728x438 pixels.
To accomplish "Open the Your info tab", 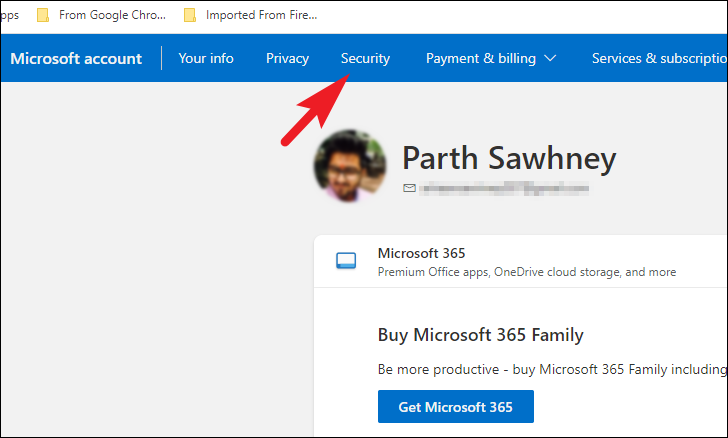I will tap(206, 59).
